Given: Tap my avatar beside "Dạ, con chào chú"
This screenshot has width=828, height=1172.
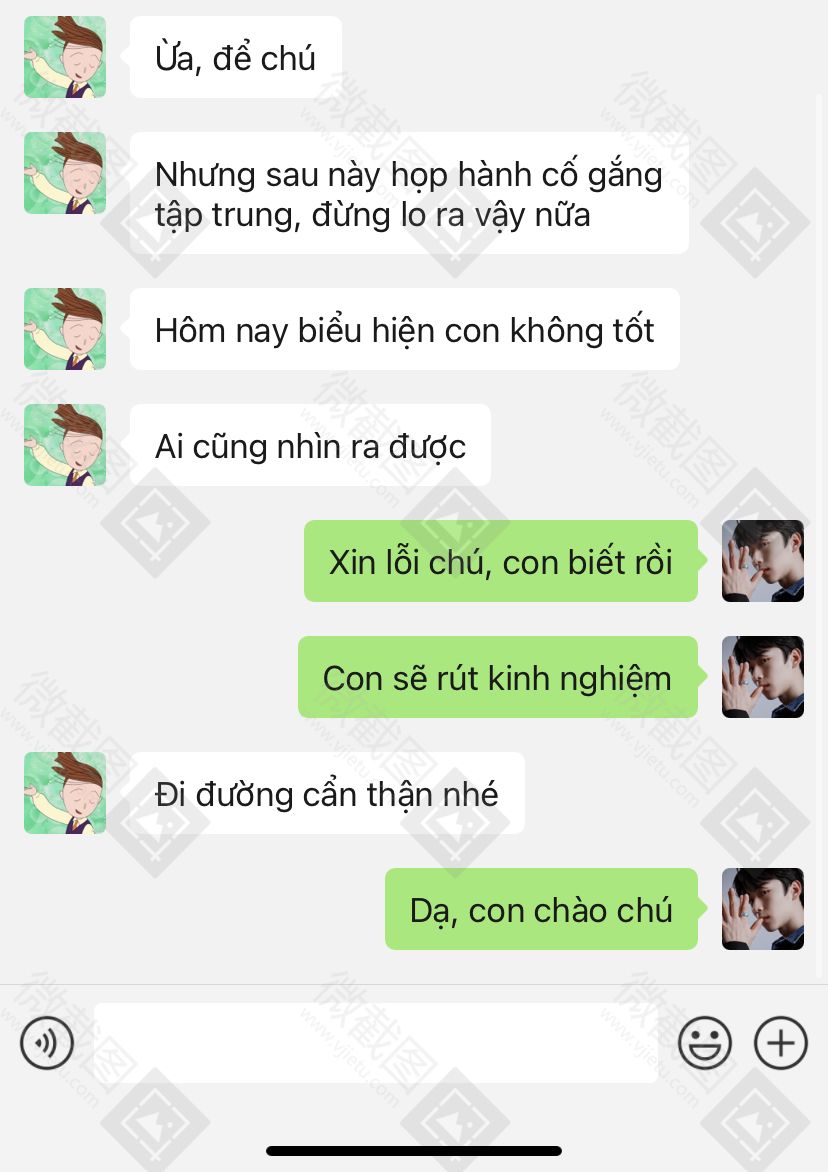Looking at the screenshot, I should pos(763,909).
